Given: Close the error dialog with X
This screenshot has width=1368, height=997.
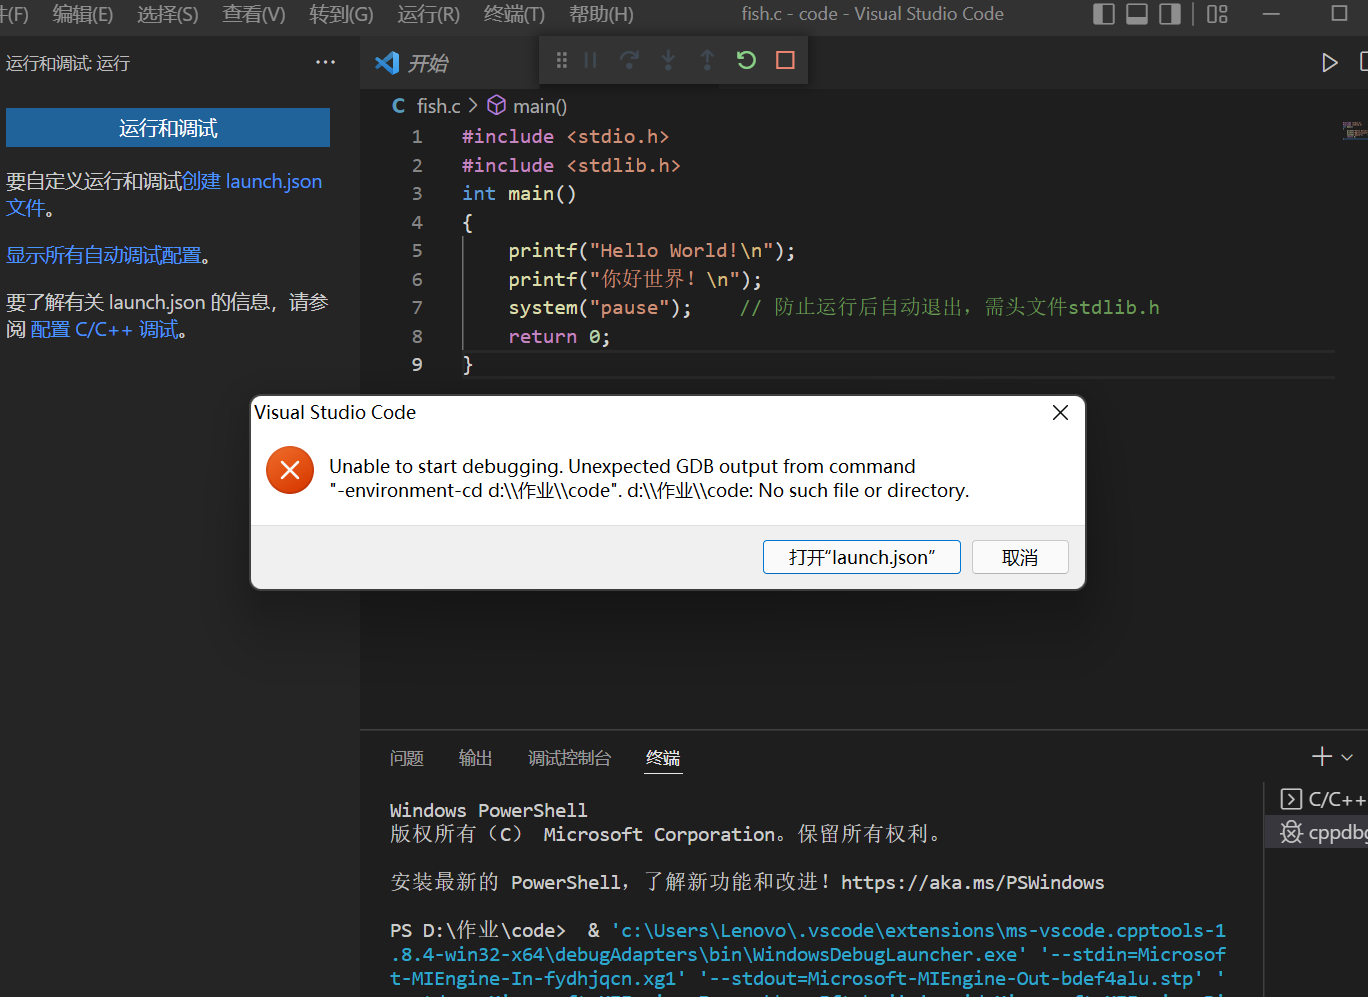Looking at the screenshot, I should [1061, 412].
